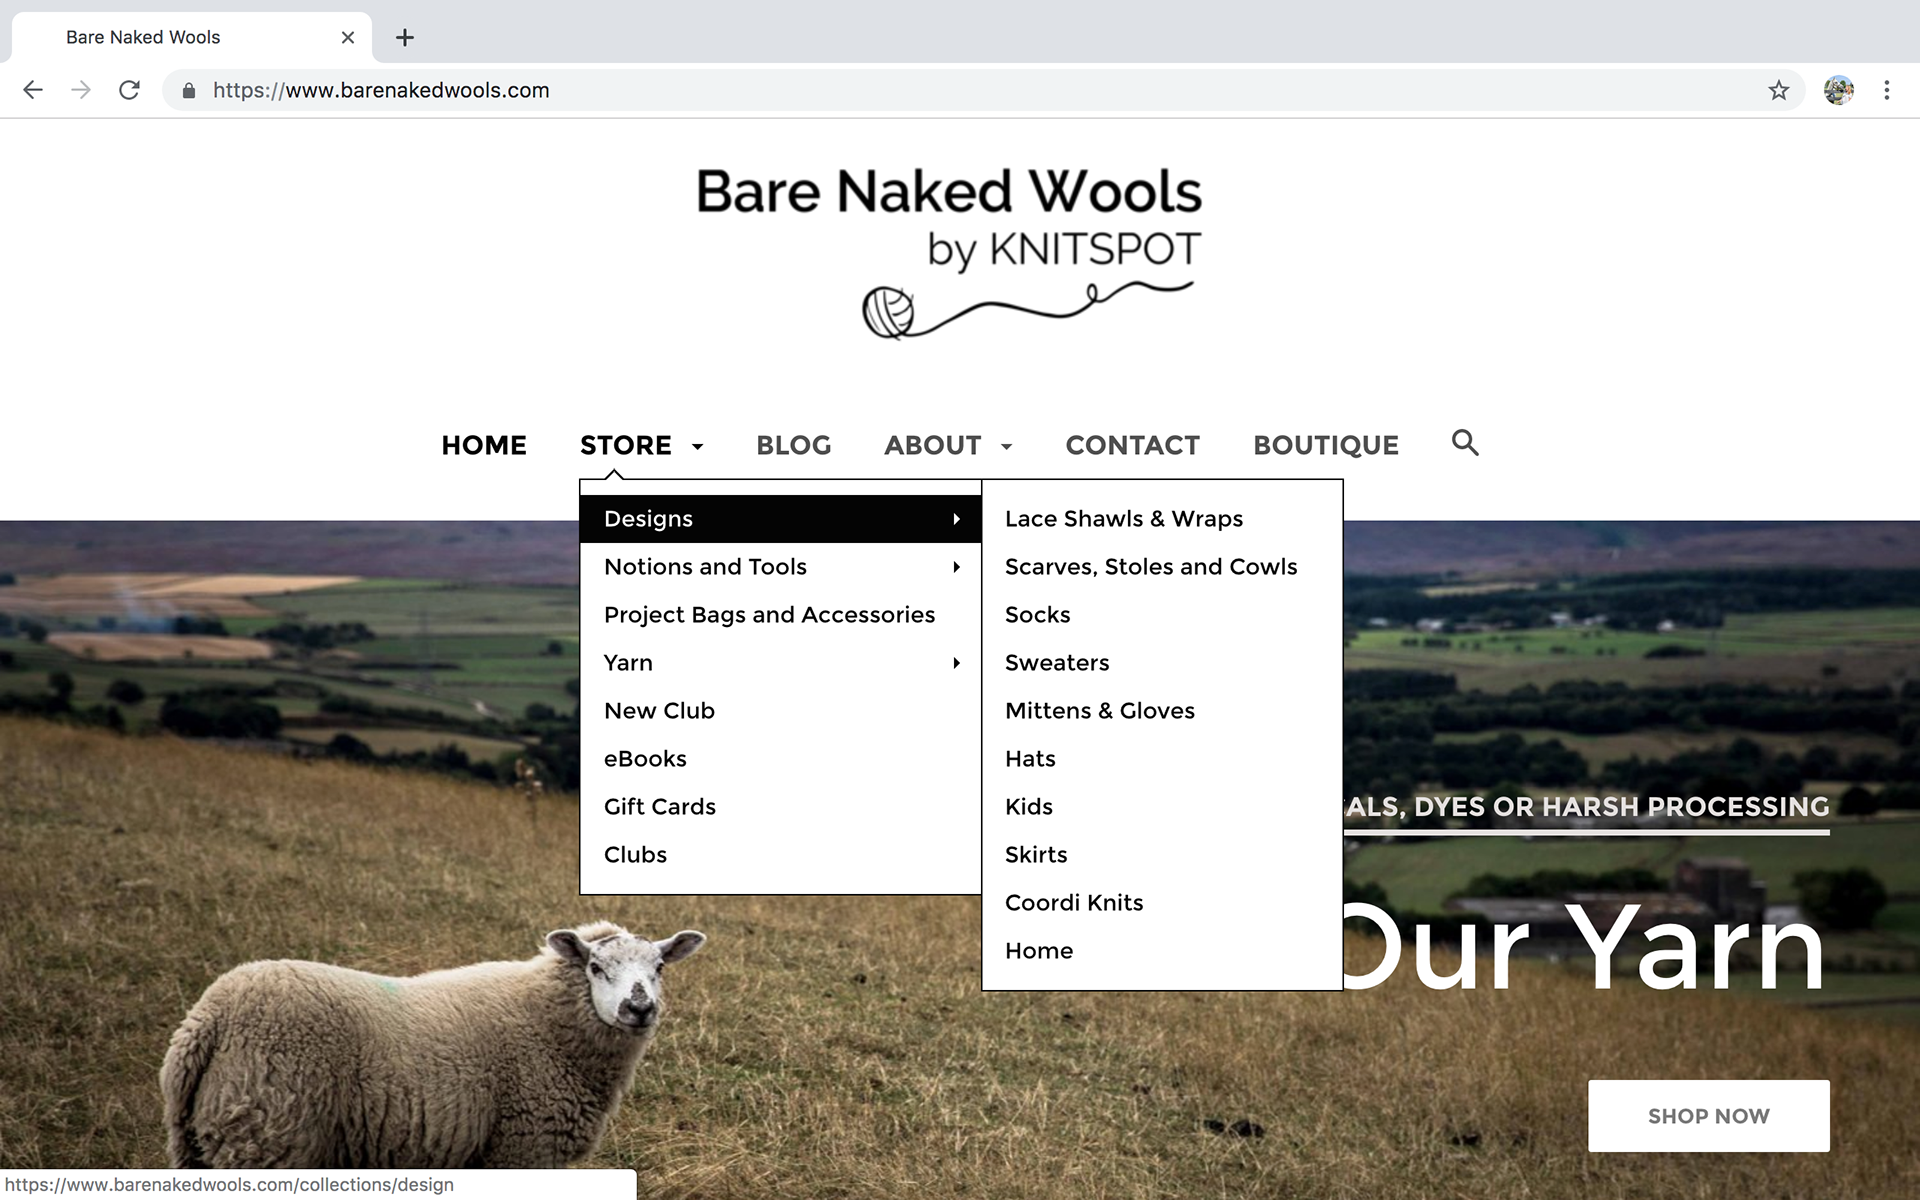Choose Mittens & Gloves in Designs submenu

tap(1099, 711)
